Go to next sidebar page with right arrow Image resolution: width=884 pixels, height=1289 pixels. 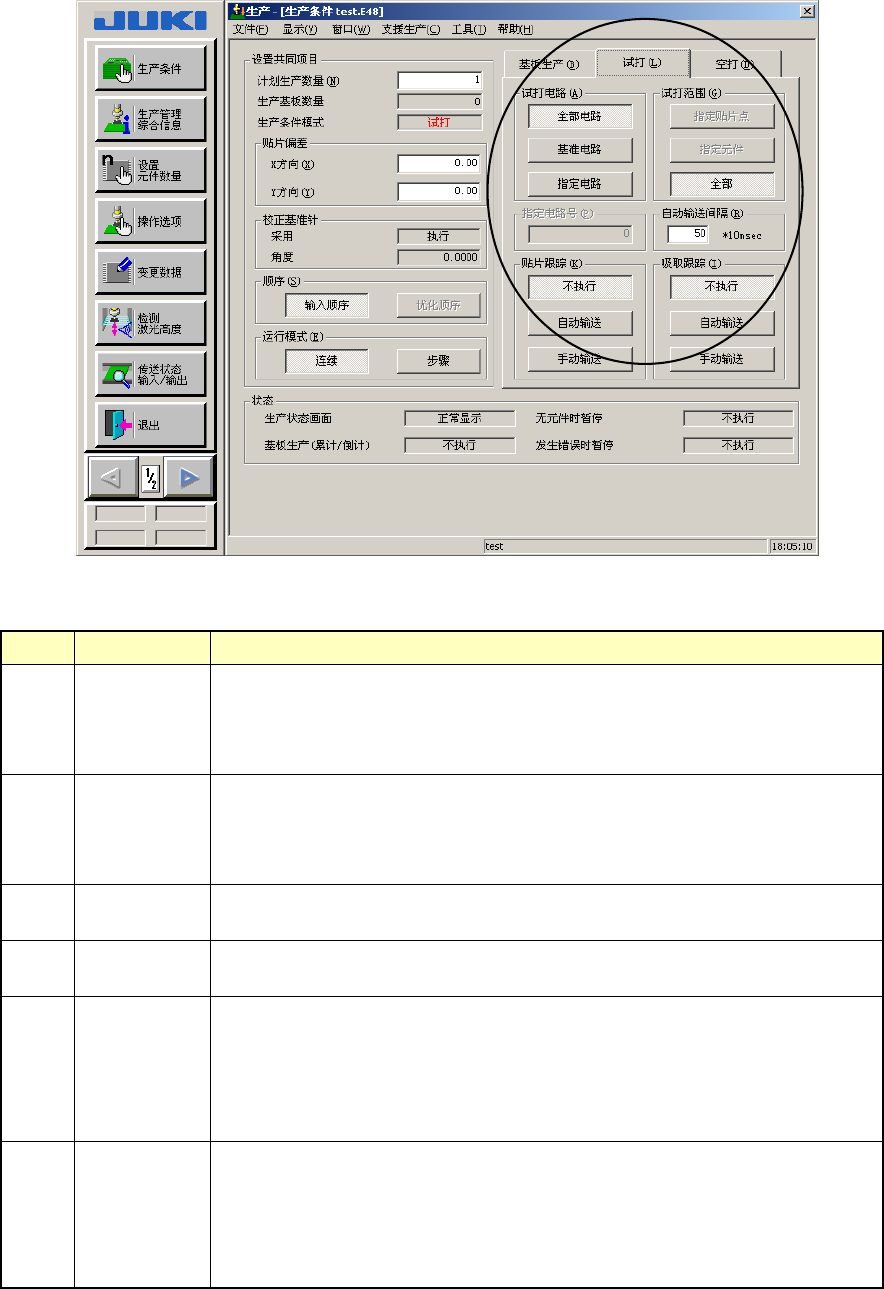click(188, 479)
